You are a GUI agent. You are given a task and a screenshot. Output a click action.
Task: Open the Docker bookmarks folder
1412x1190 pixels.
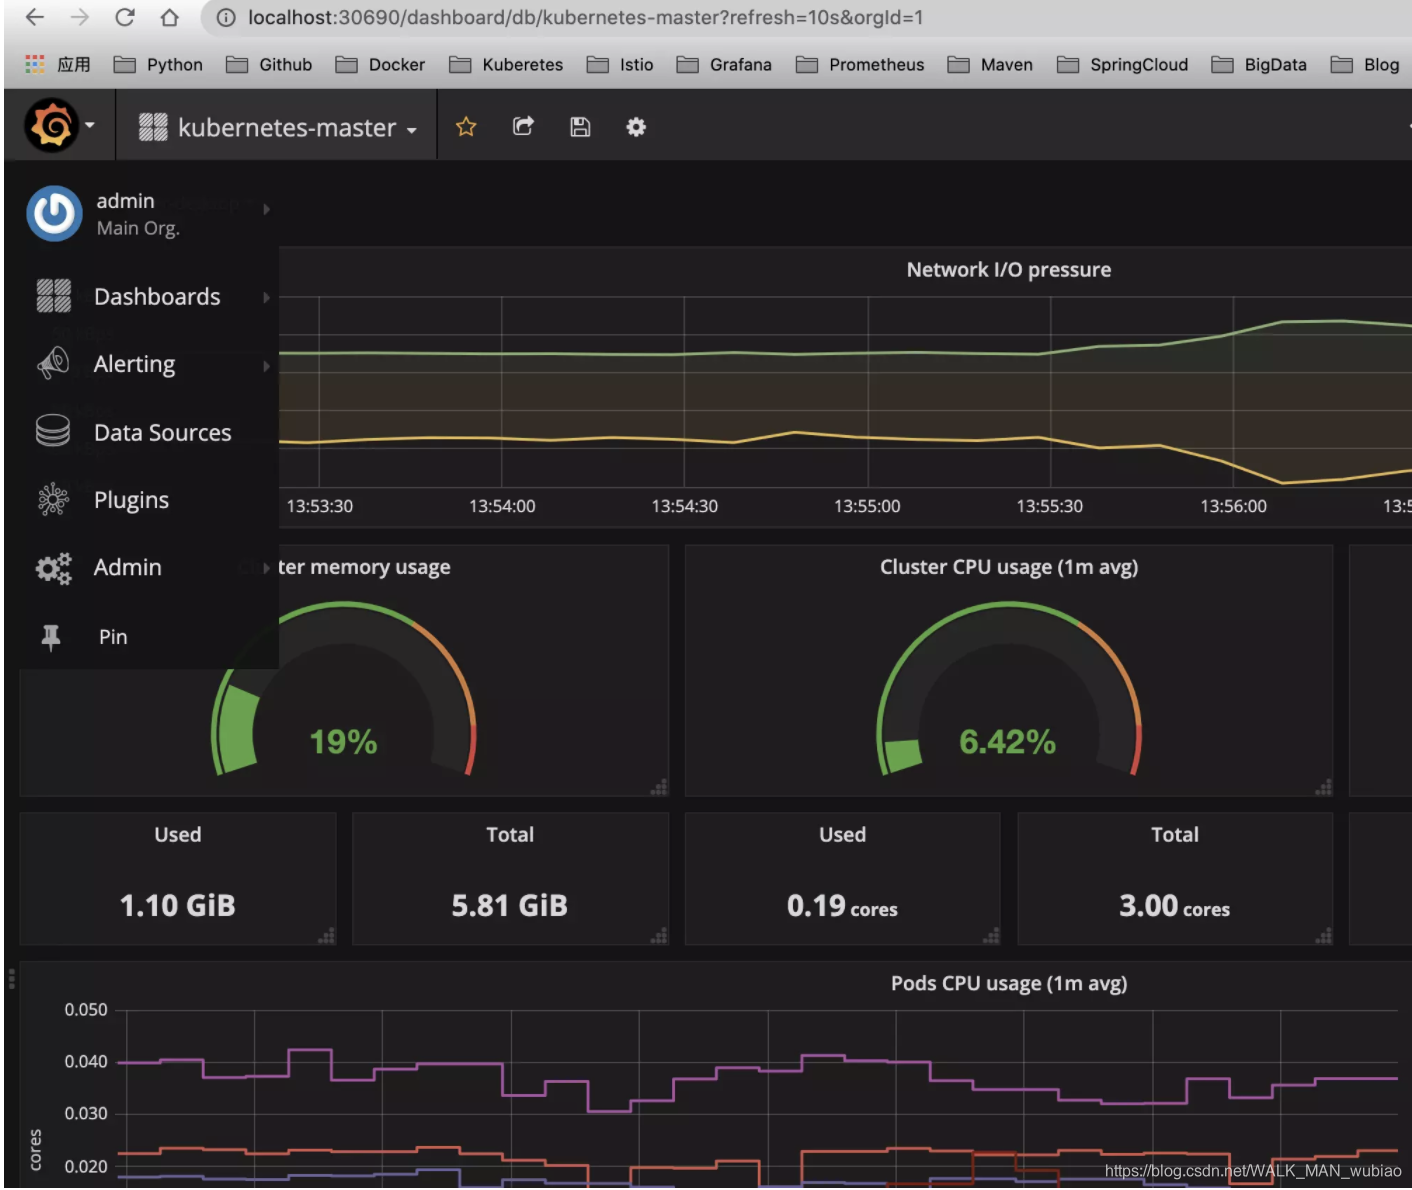[x=380, y=64]
